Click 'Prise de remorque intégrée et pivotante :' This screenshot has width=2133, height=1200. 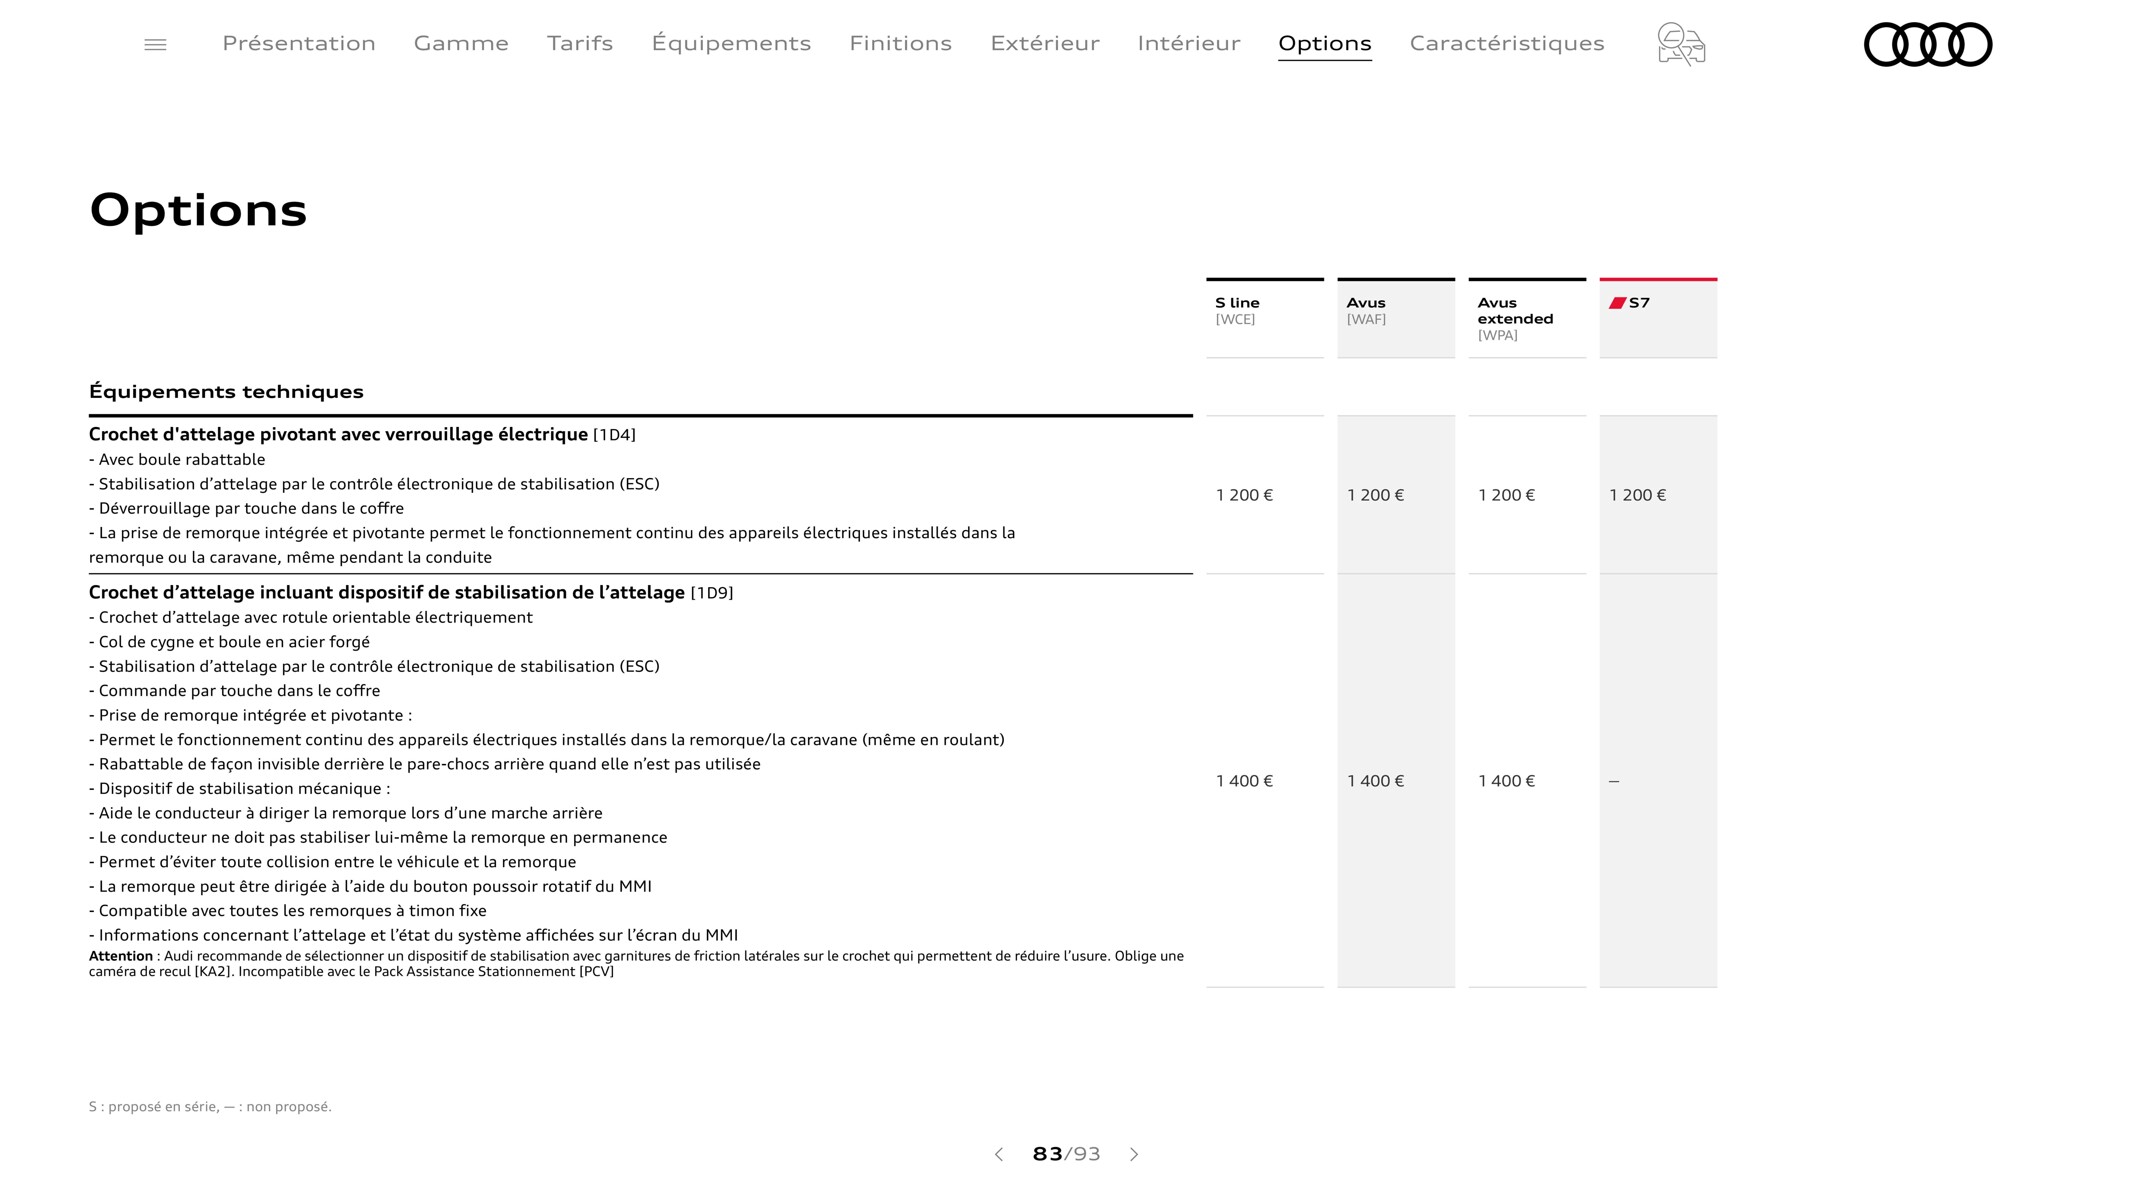[x=250, y=715]
